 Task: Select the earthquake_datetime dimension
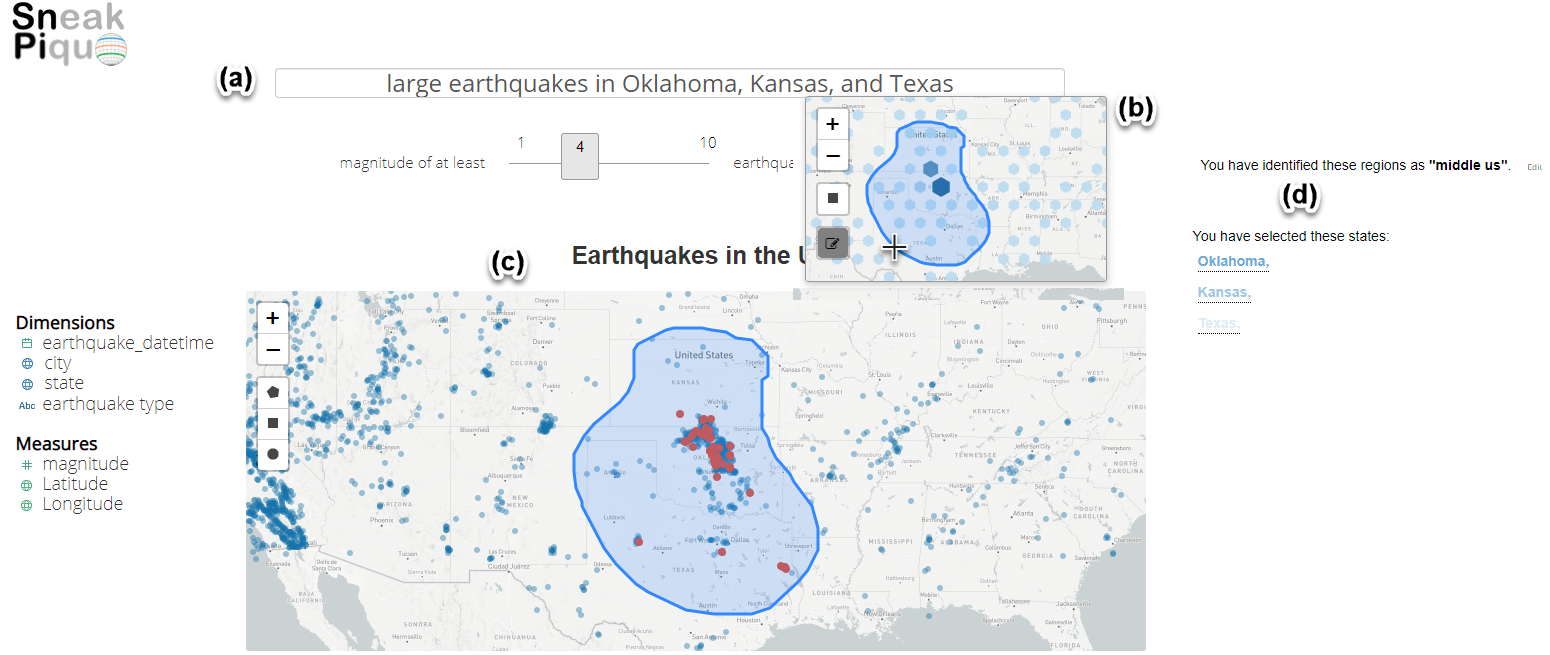(x=127, y=343)
